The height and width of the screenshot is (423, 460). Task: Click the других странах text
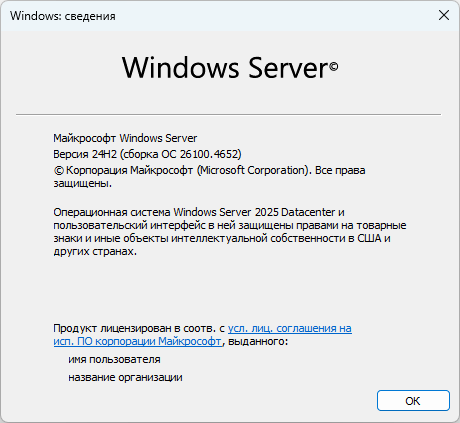[x=95, y=251]
